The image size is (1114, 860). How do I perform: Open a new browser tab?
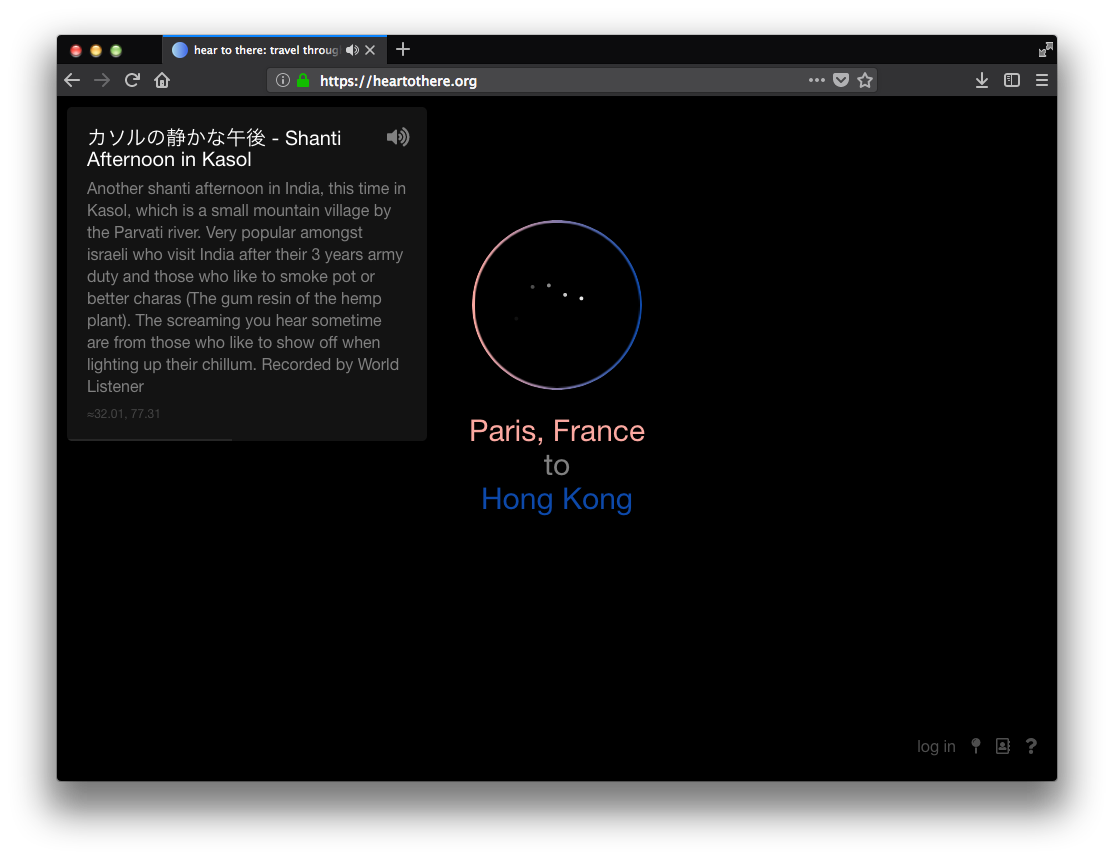coord(403,49)
